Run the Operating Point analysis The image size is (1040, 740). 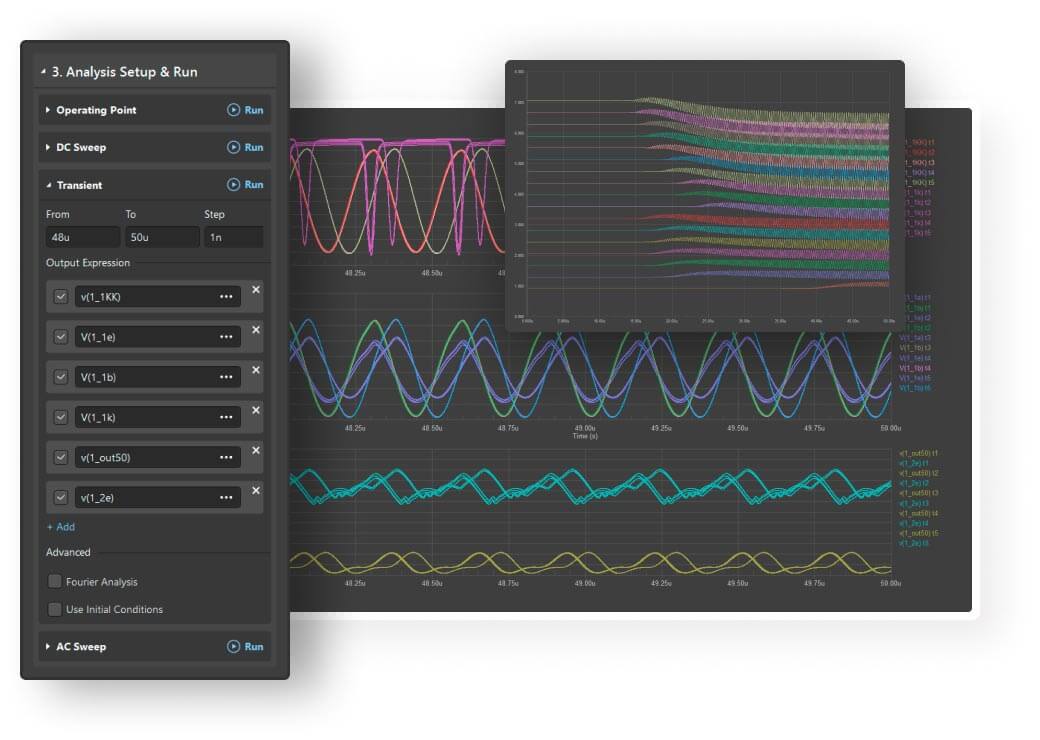[x=245, y=110]
